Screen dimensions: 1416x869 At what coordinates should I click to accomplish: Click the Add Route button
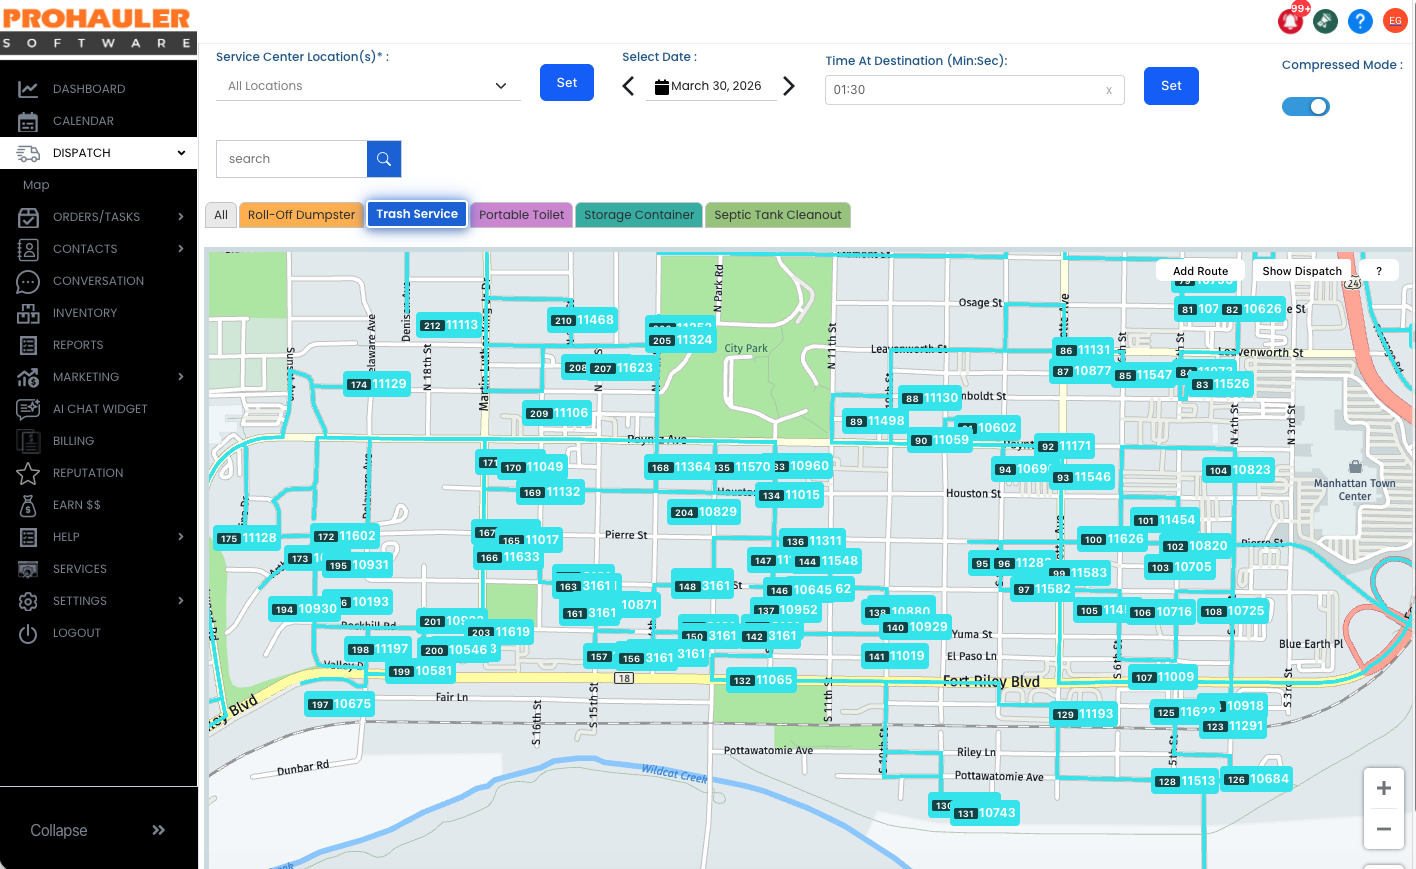click(x=1200, y=271)
